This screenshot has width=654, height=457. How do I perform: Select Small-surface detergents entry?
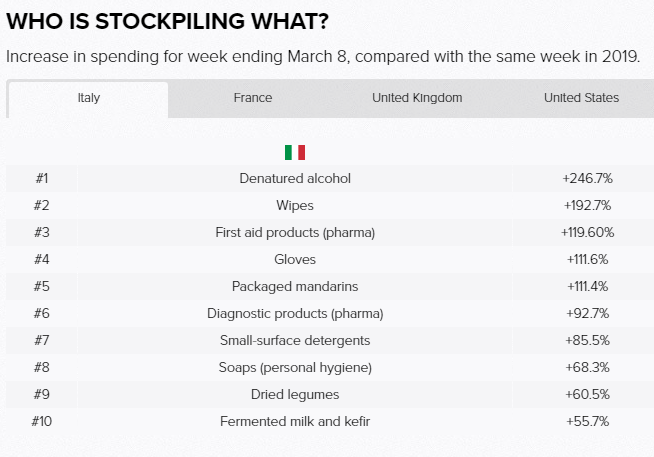(x=295, y=340)
